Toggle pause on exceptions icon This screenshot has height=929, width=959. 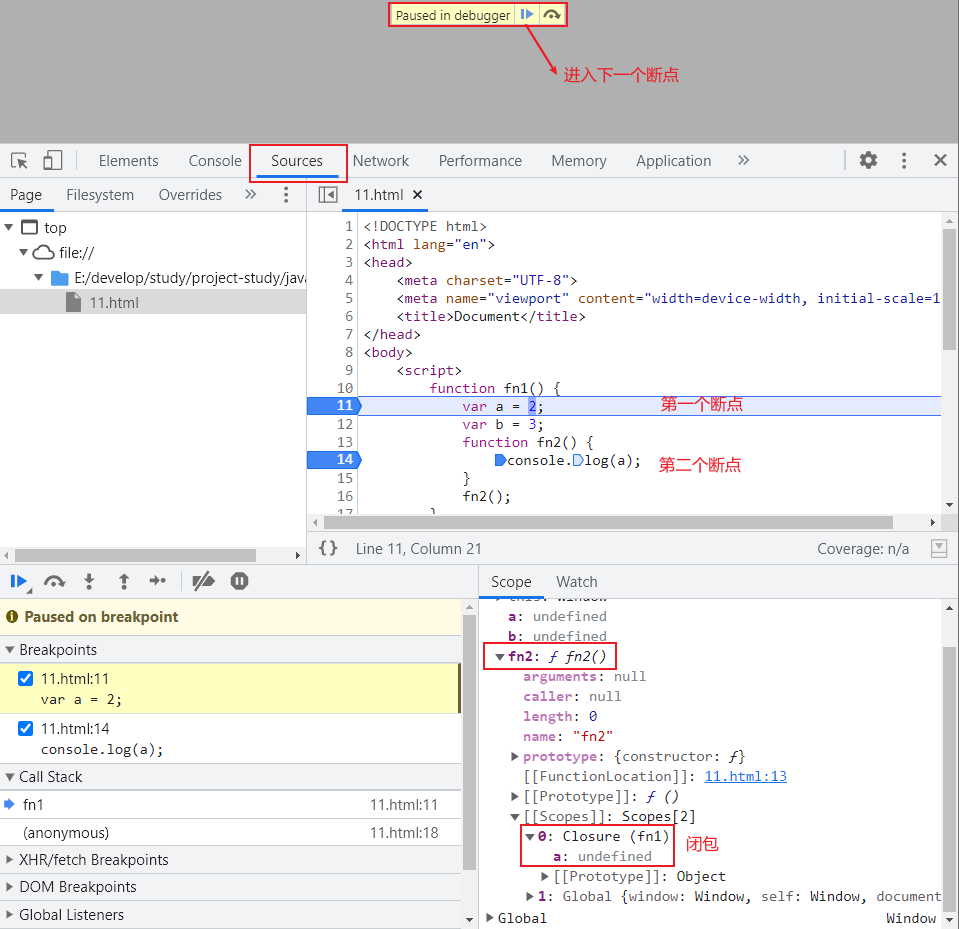[x=239, y=581]
